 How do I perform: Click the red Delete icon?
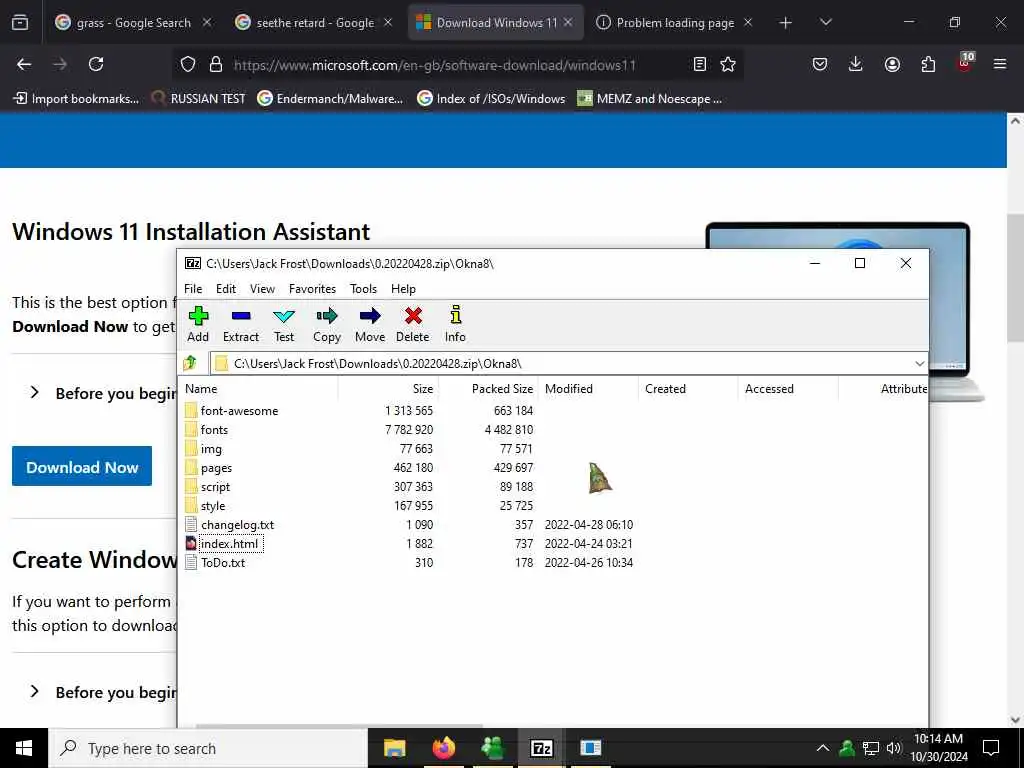[x=413, y=325]
